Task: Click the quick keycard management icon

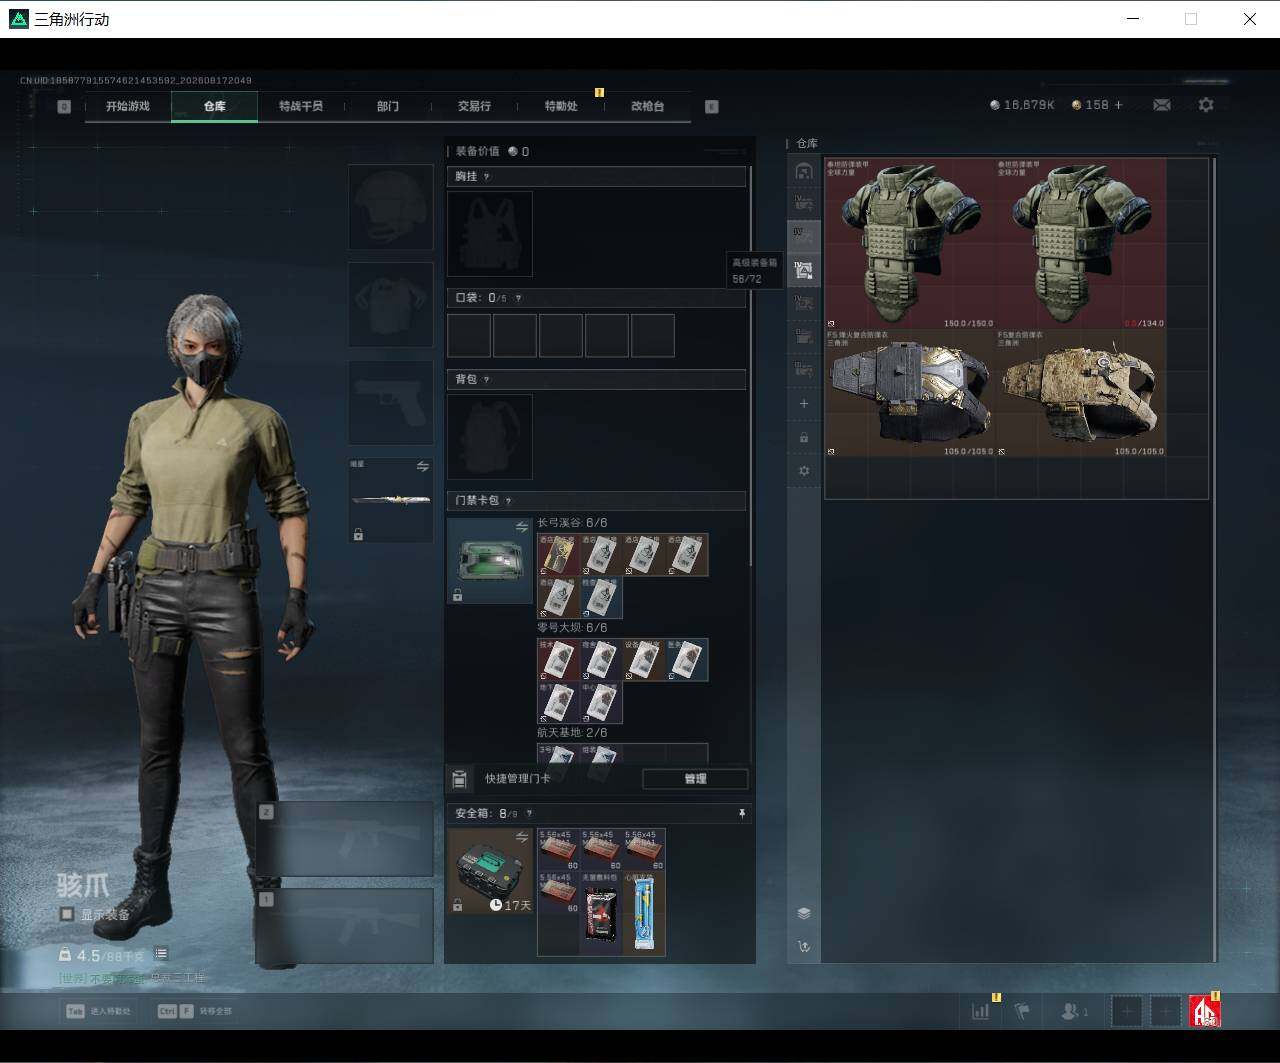Action: (x=460, y=779)
